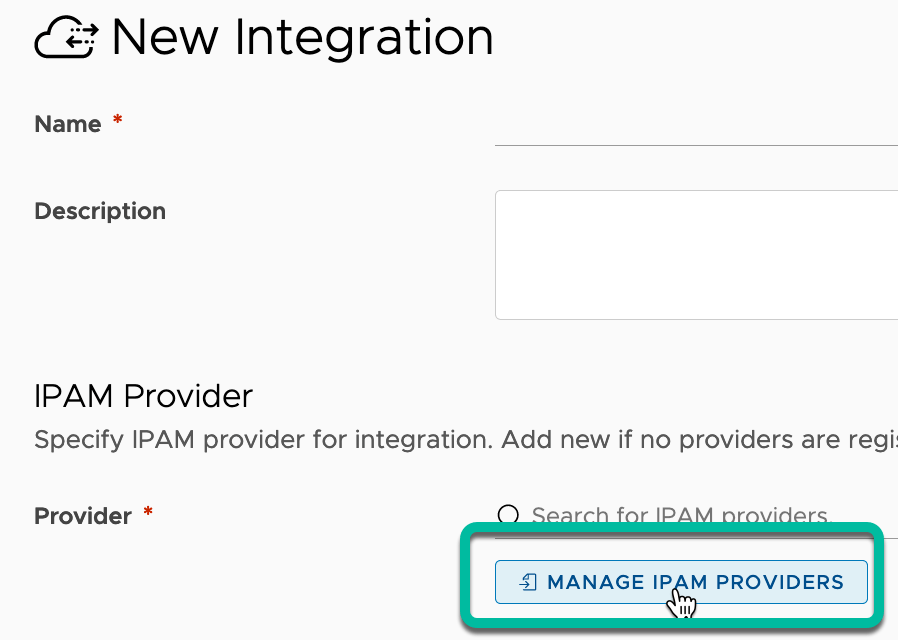Screen dimensions: 898x640
Task: Click the Name field label
Action: pos(68,124)
